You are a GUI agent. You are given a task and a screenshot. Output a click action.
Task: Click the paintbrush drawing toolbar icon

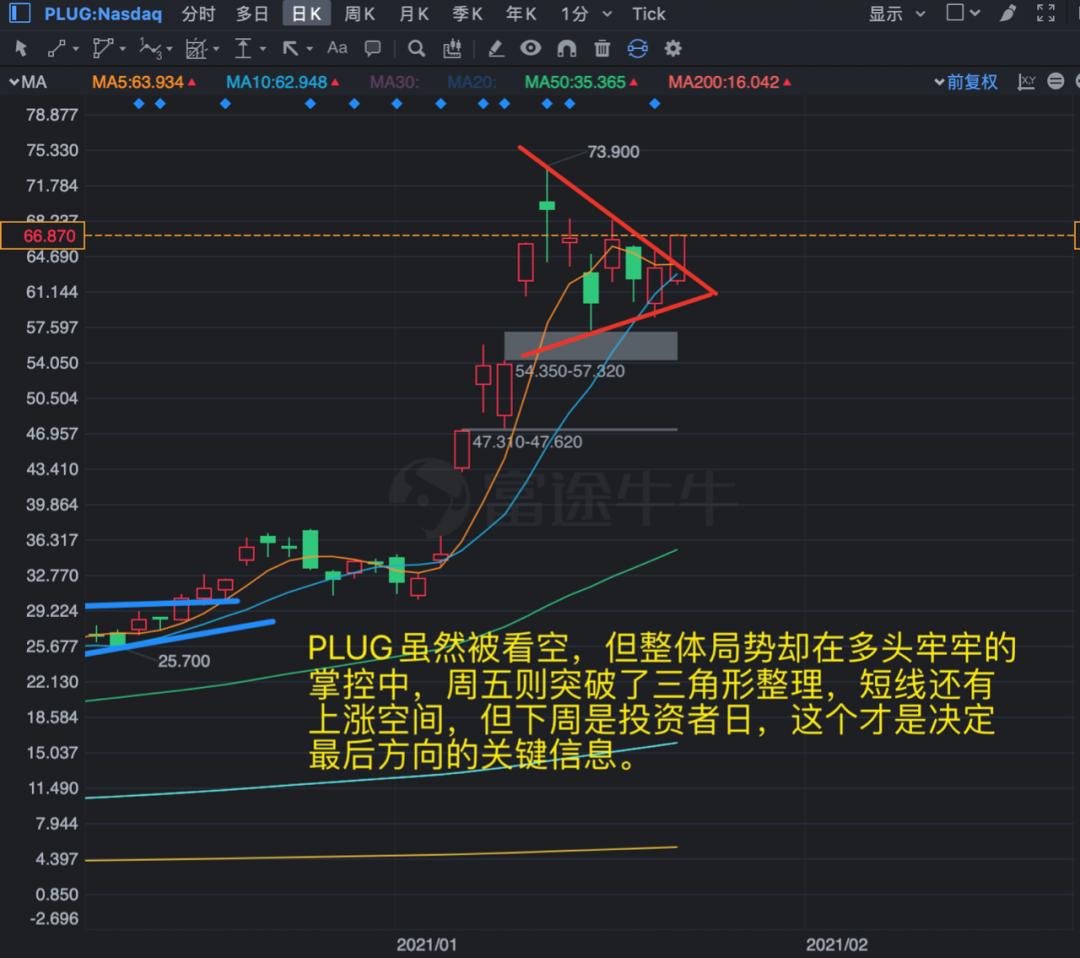(1008, 13)
